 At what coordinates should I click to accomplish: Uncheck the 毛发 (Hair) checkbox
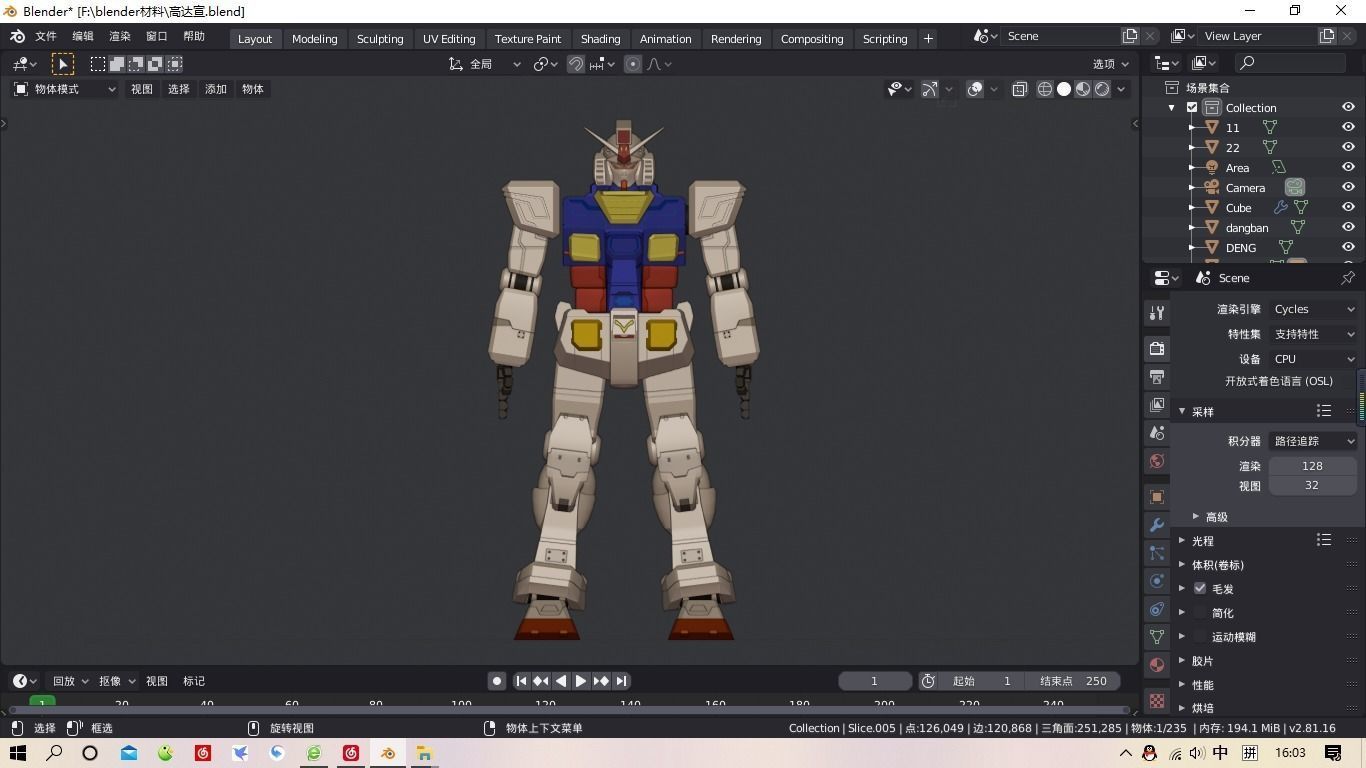[1200, 588]
